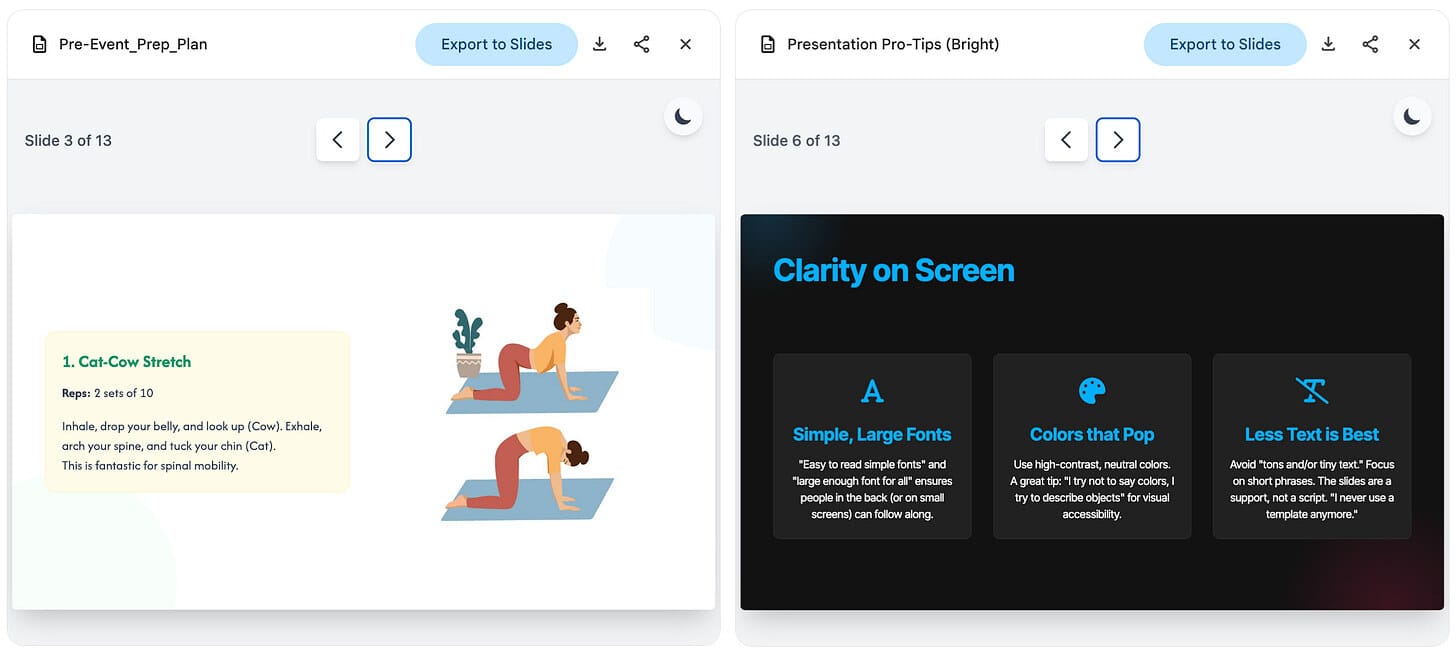
Task: Go to next slide in Pre-Event_Prep_Plan
Action: tap(389, 140)
